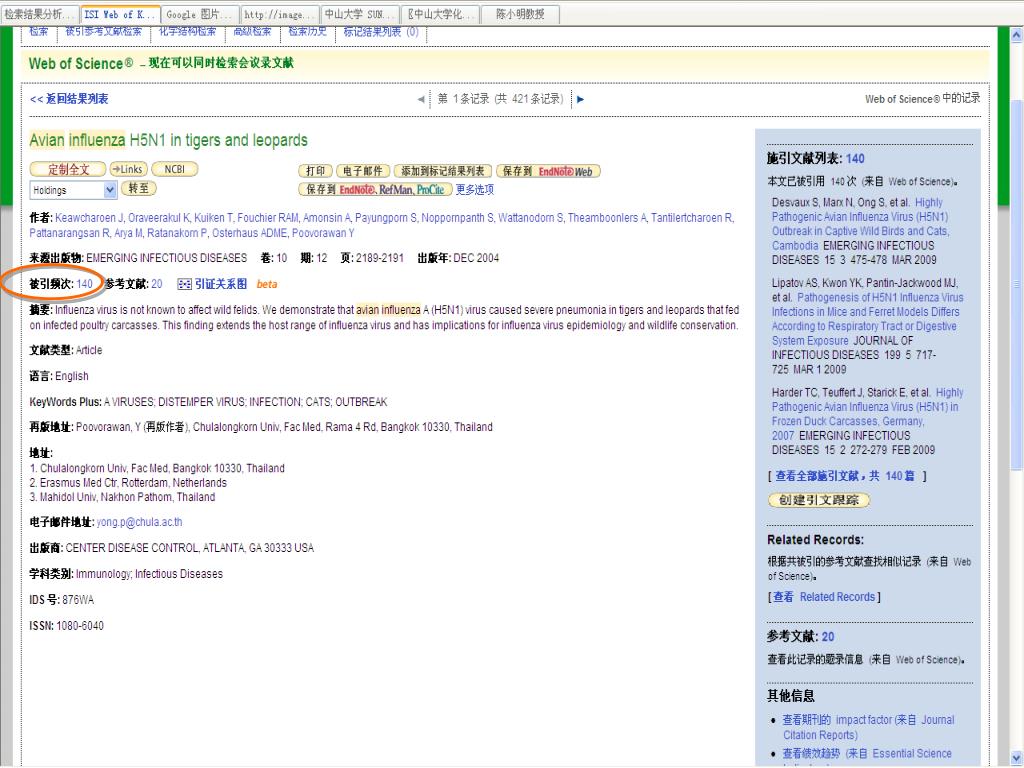This screenshot has height=768, width=1024.
Task: Open citing articles list count 140
Action: pyautogui.click(x=855, y=158)
